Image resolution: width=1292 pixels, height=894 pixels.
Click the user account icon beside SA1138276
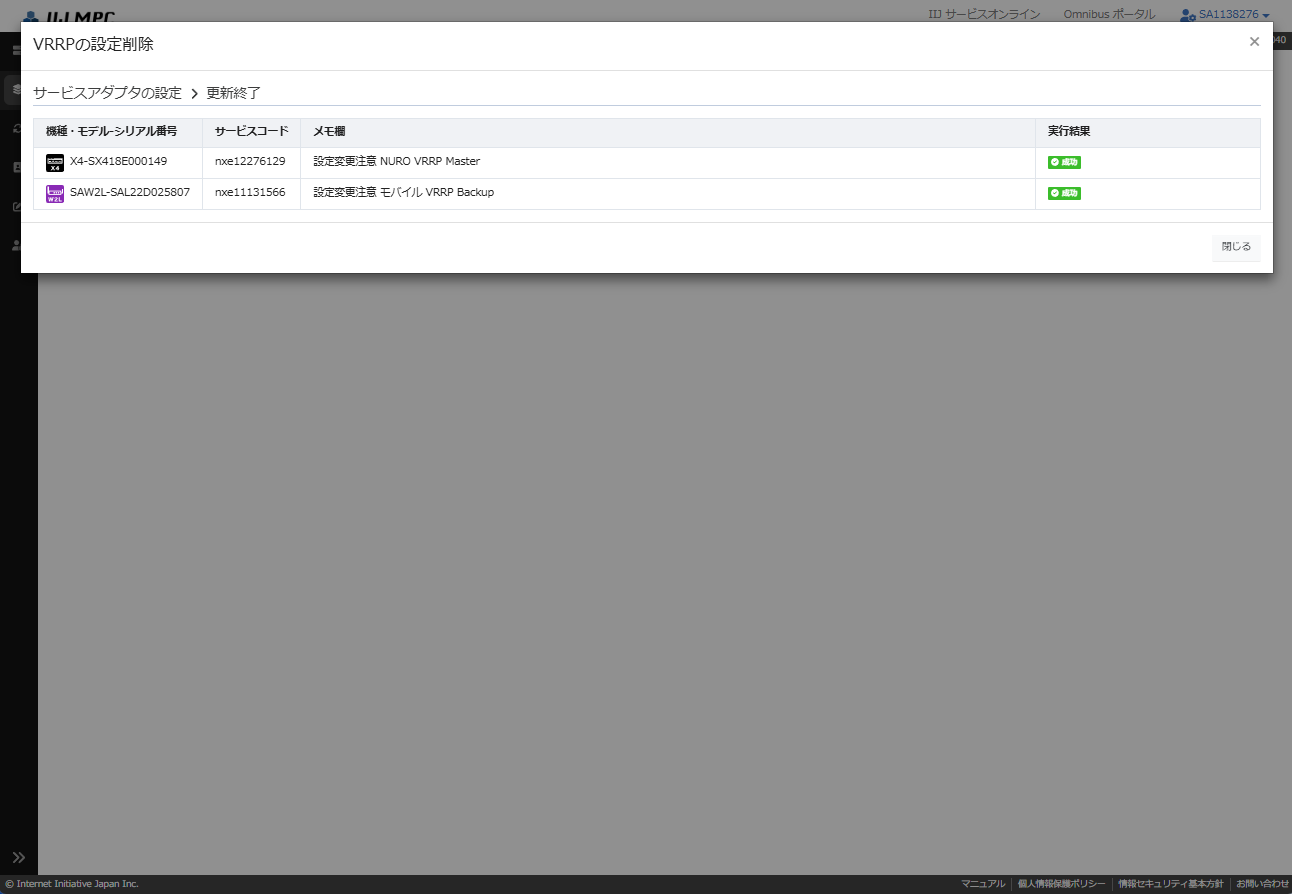point(1187,15)
